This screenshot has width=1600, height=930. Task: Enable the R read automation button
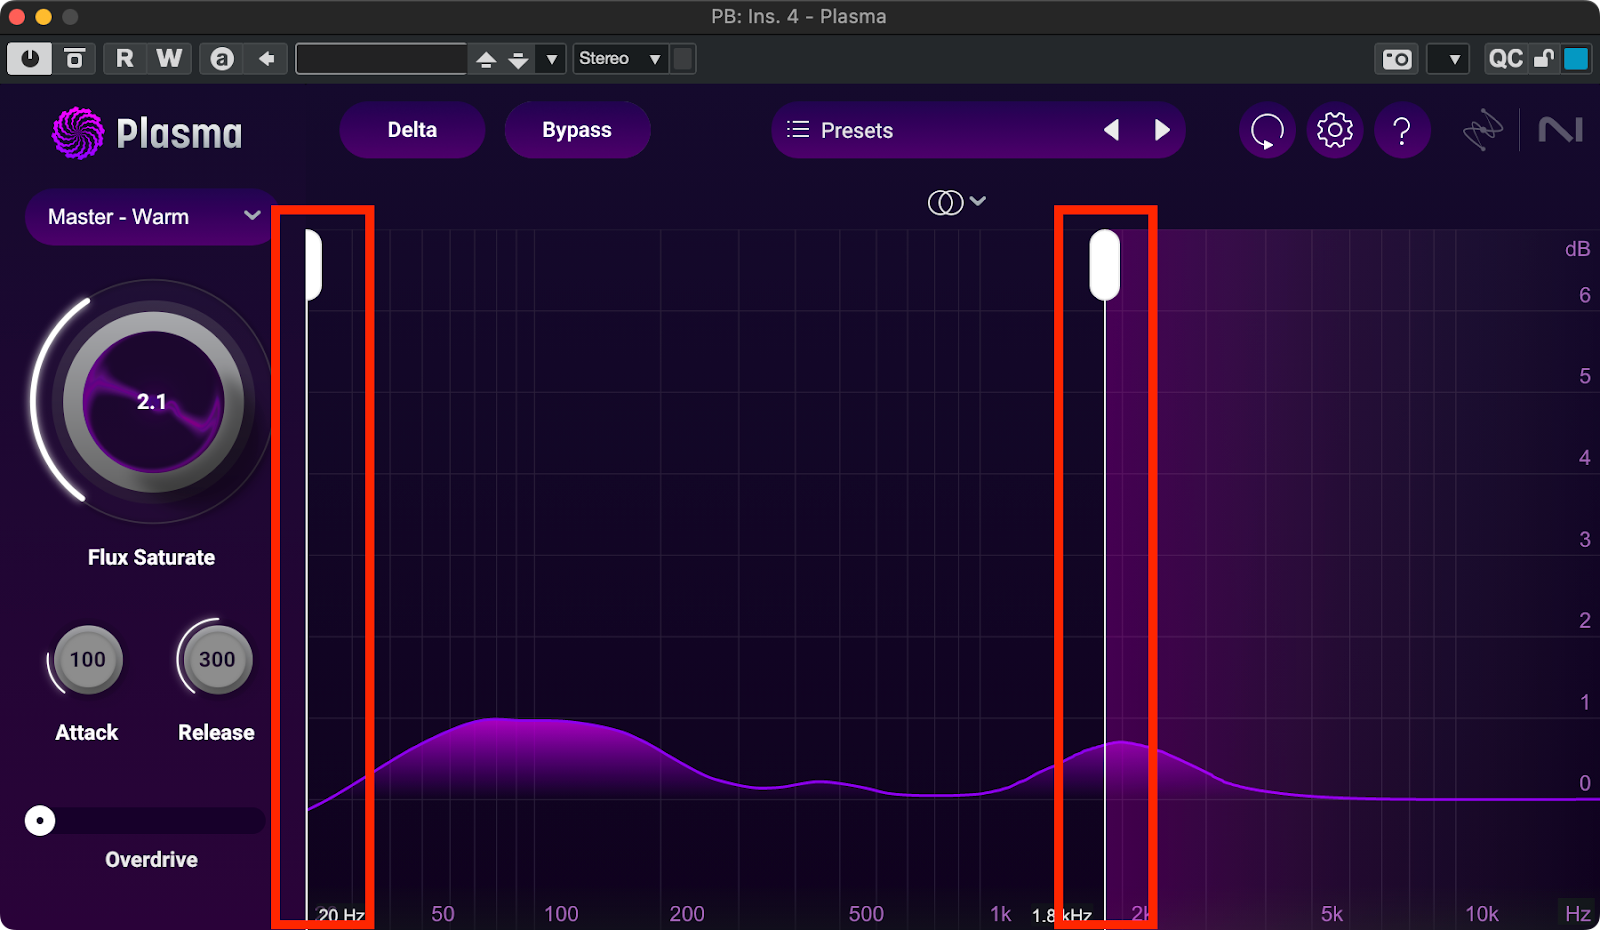point(125,59)
